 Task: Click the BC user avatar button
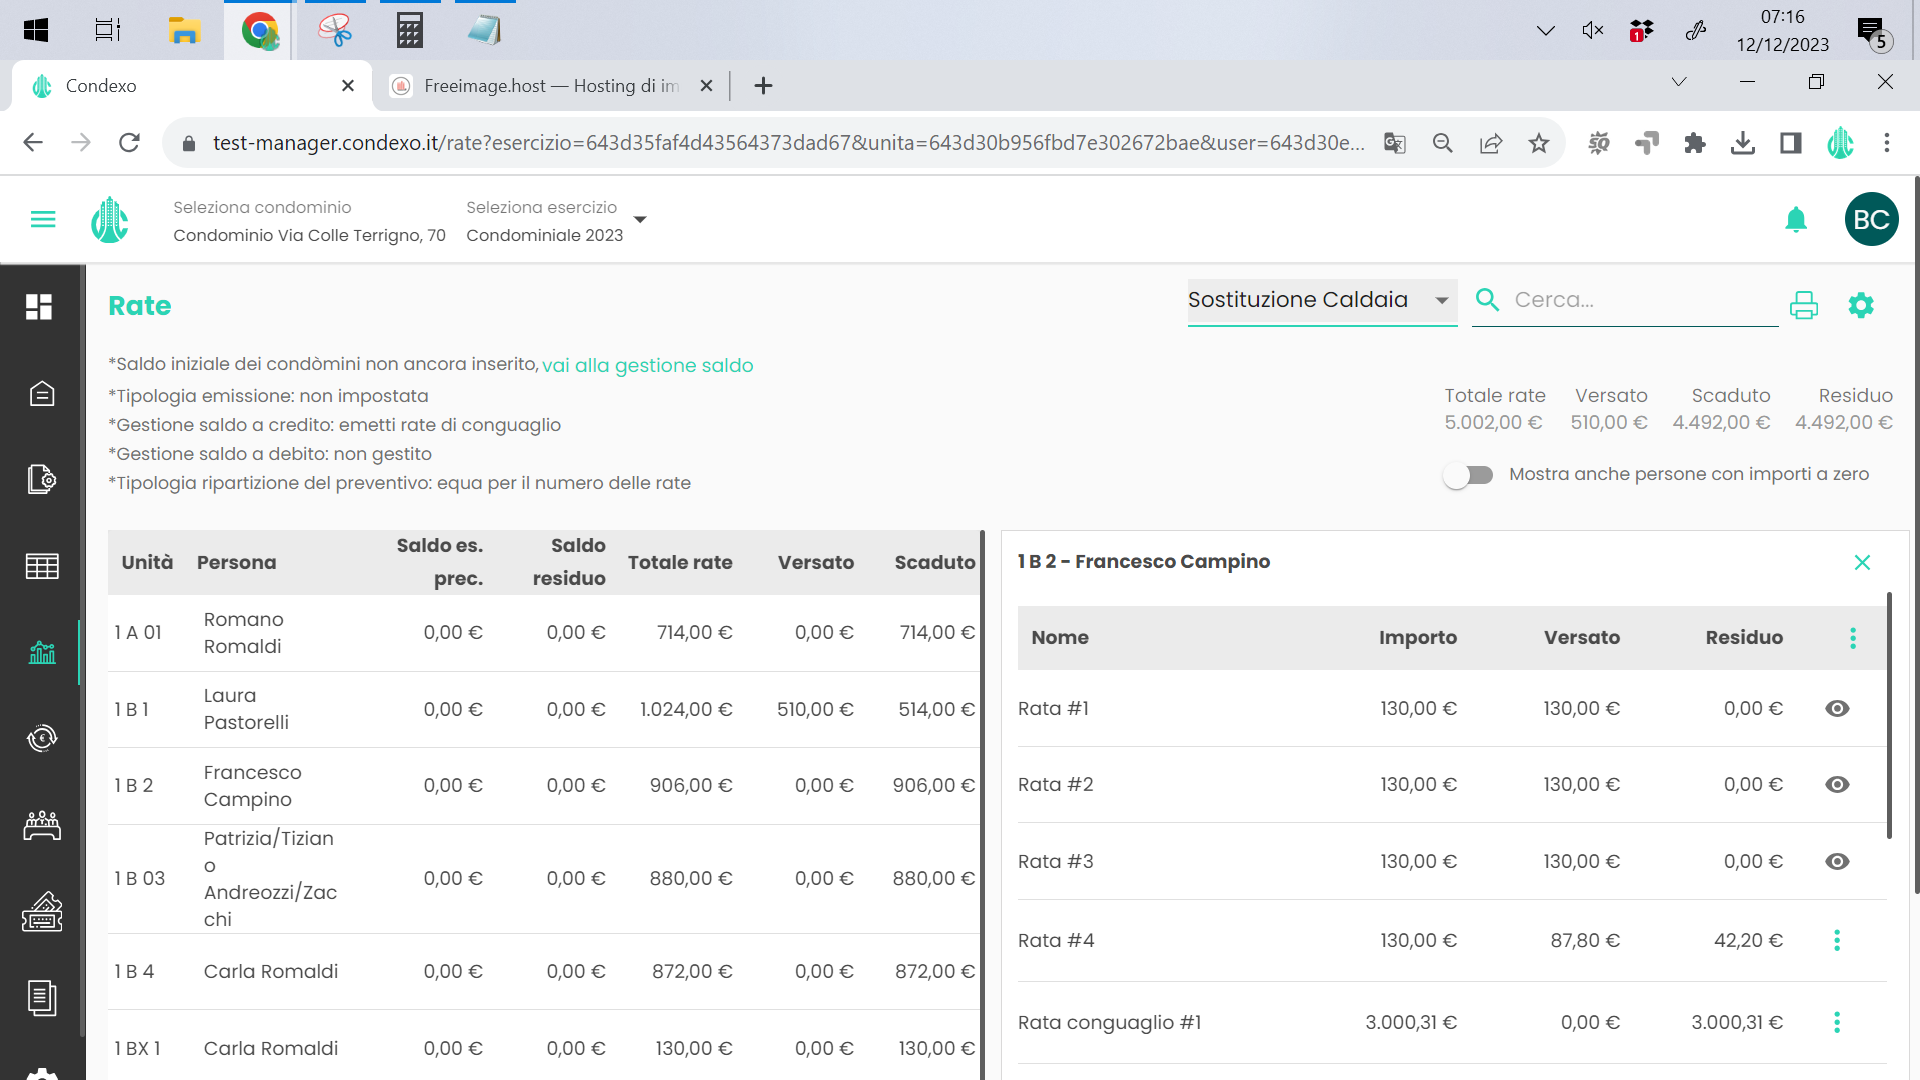click(1871, 220)
